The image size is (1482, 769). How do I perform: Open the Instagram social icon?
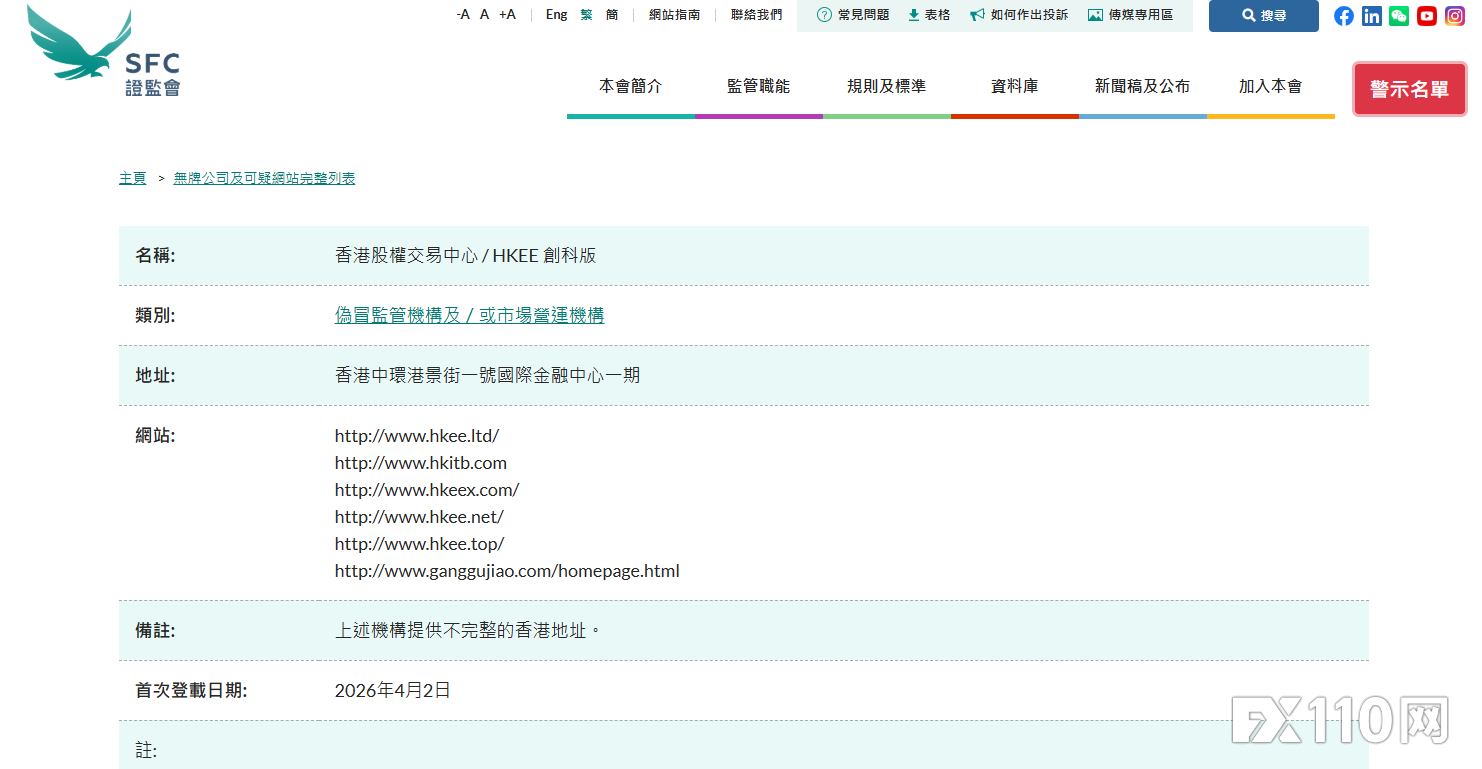(1454, 16)
